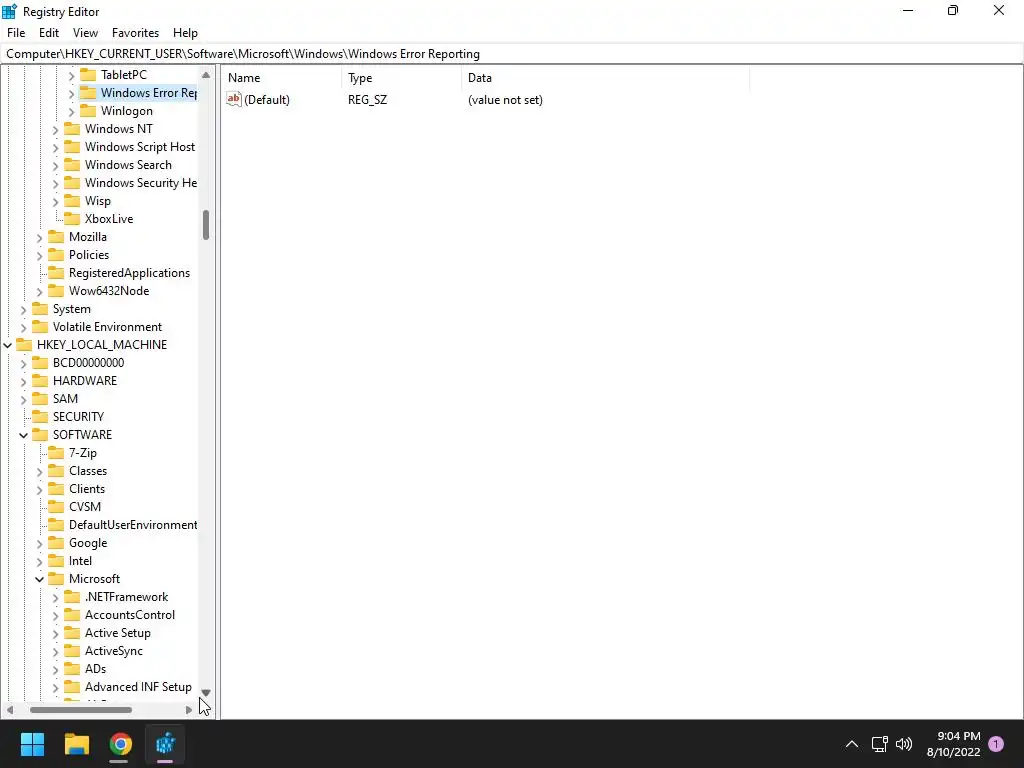Viewport: 1024px width, 768px height.
Task: Click the horizontal scroll left arrow
Action: pyautogui.click(x=10, y=710)
